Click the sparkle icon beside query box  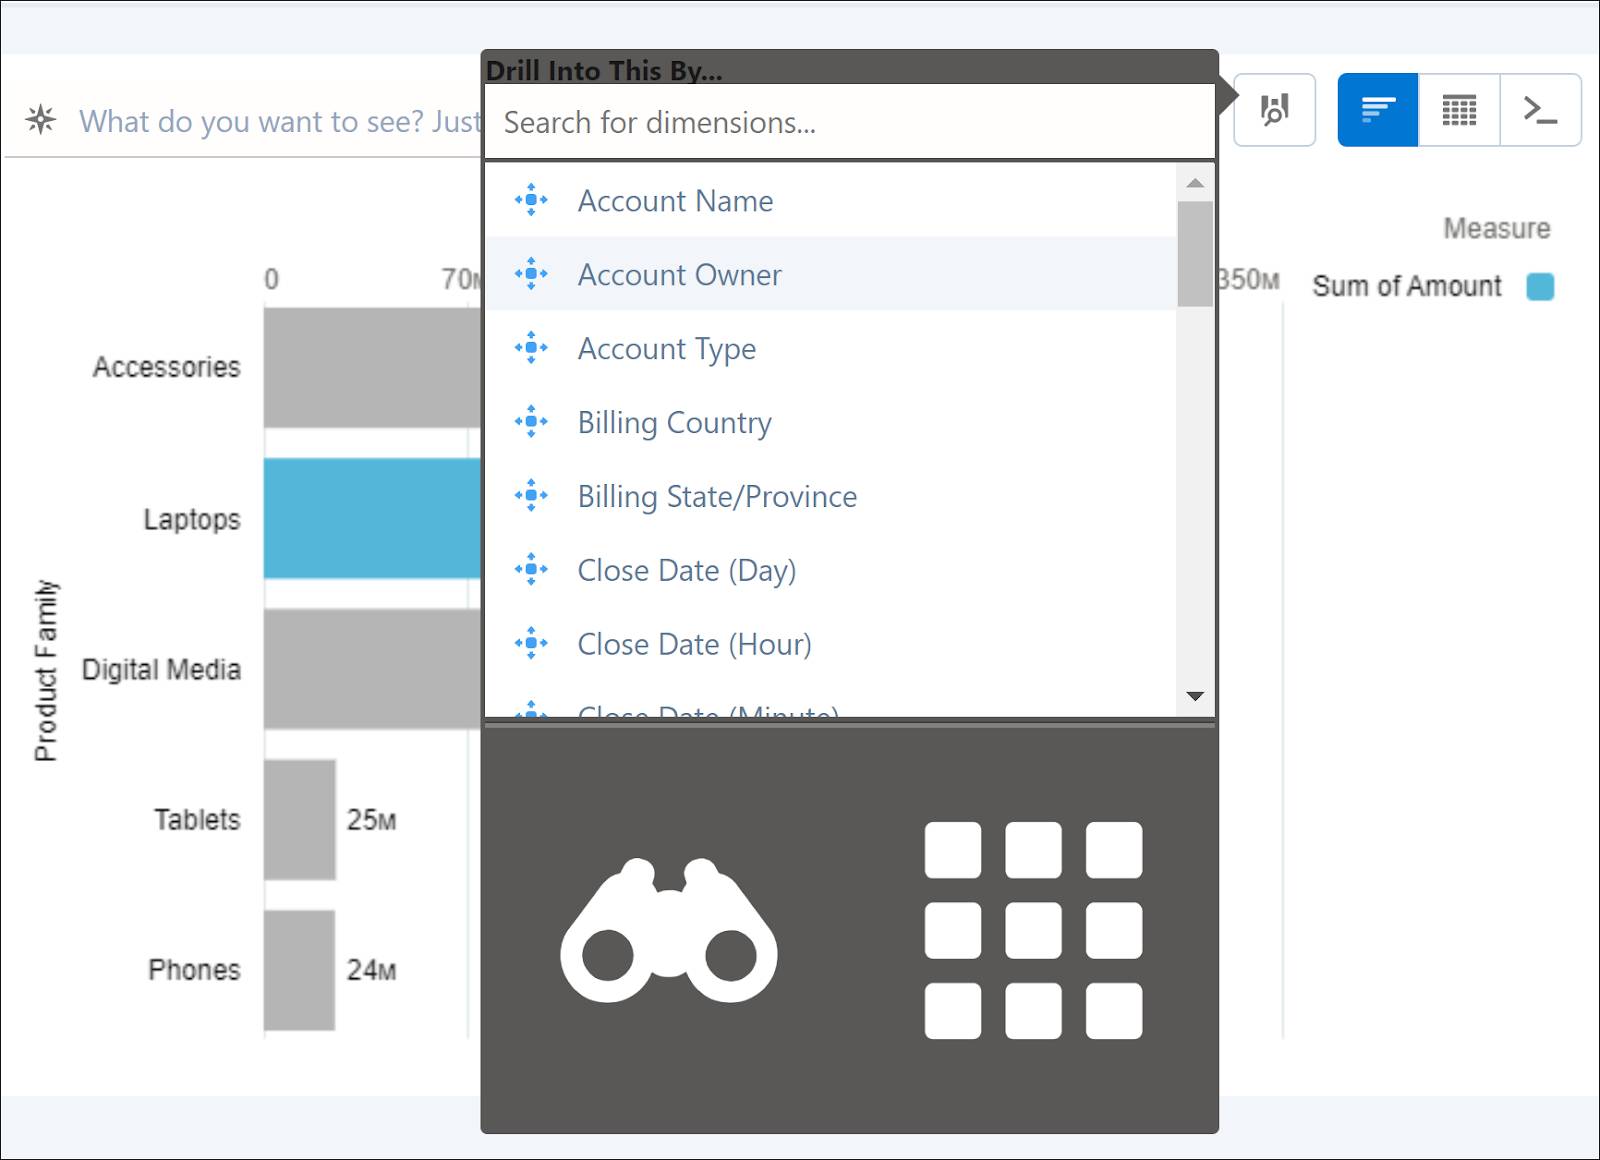41,120
